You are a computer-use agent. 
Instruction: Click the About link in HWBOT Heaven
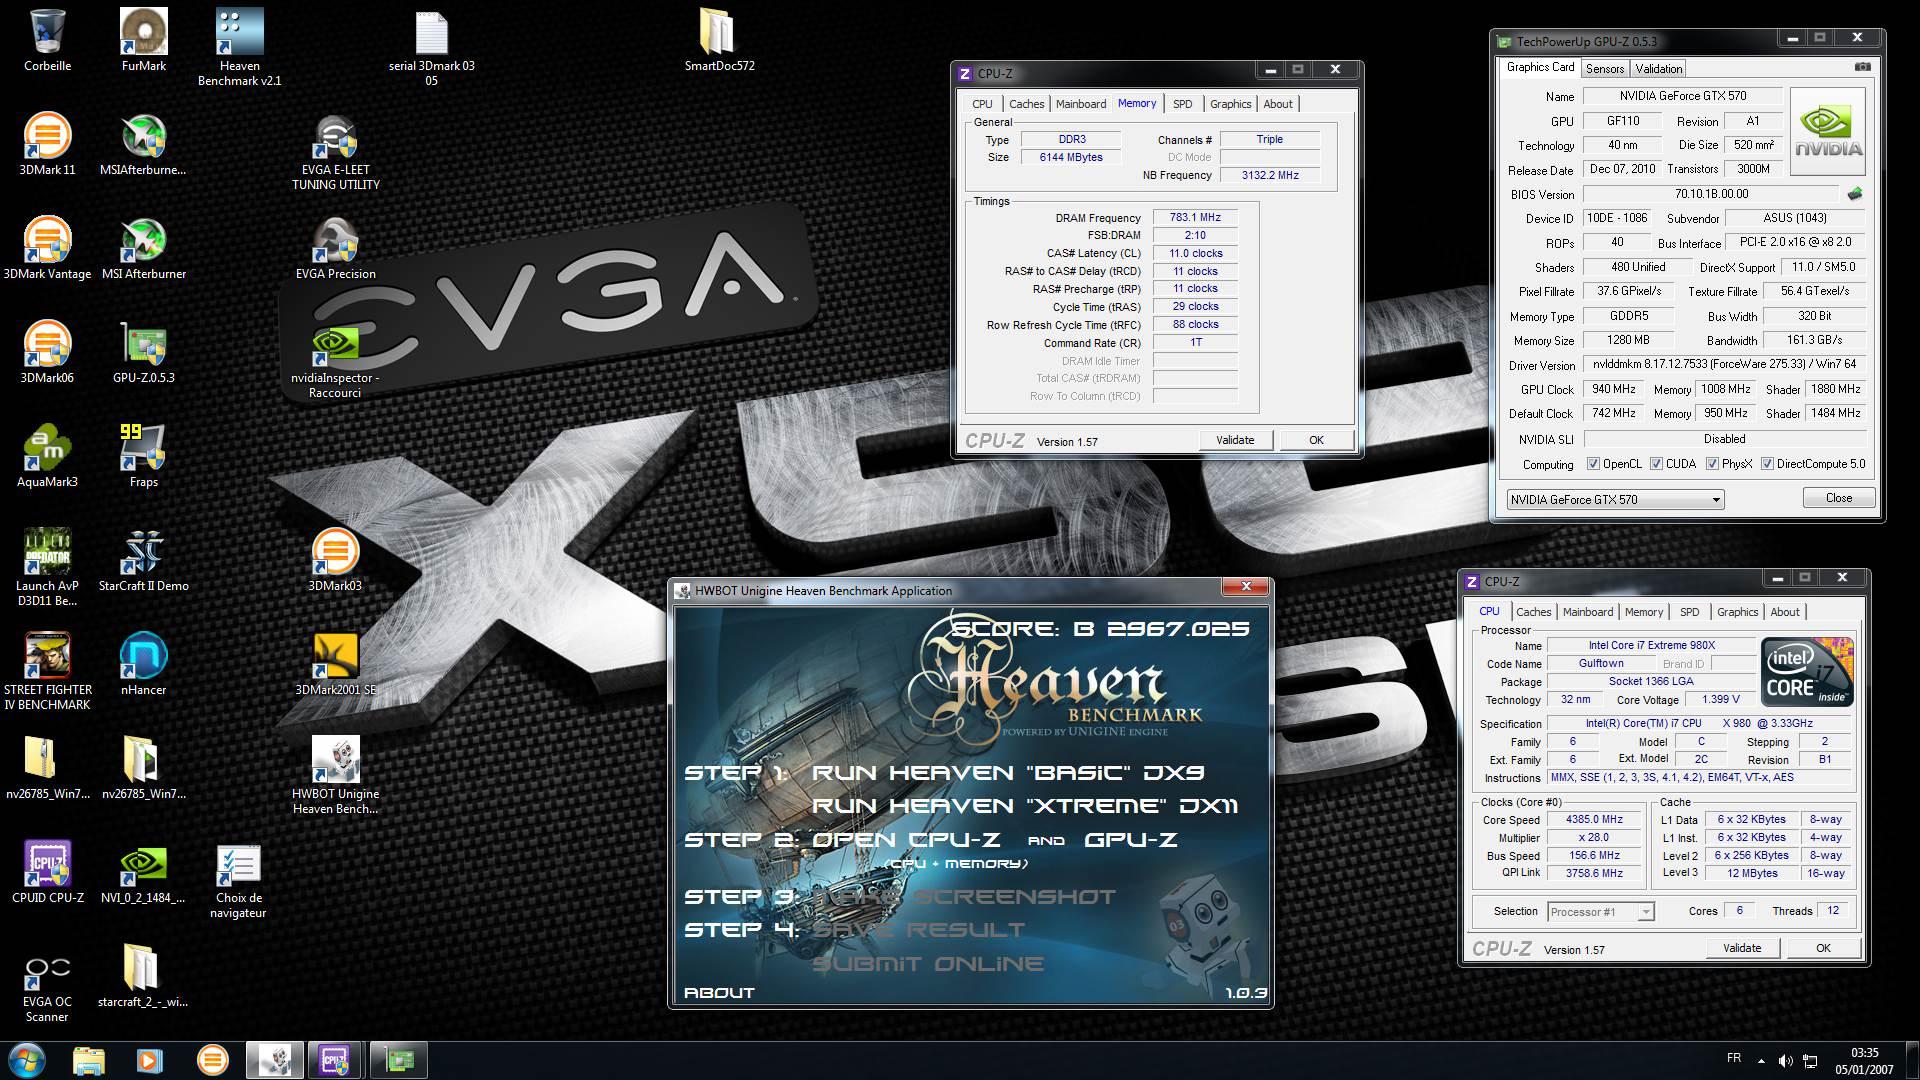click(x=719, y=993)
